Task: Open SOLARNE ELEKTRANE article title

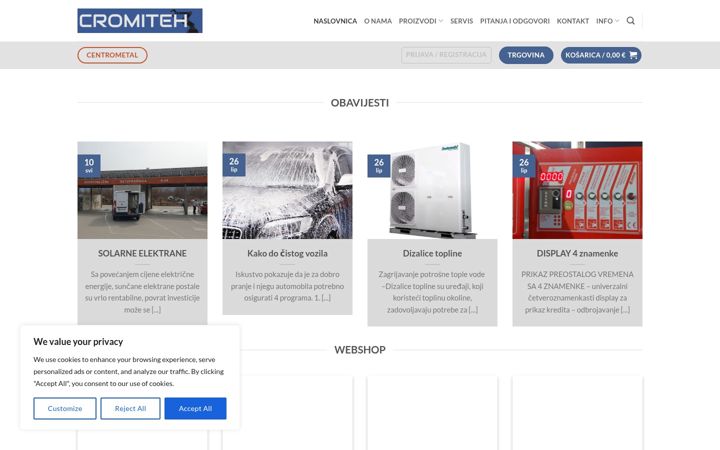Action: pos(142,253)
